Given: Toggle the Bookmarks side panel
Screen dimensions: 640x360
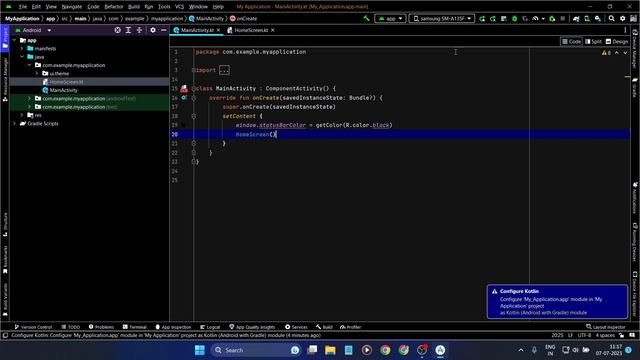Looking at the screenshot, I should tap(5, 260).
